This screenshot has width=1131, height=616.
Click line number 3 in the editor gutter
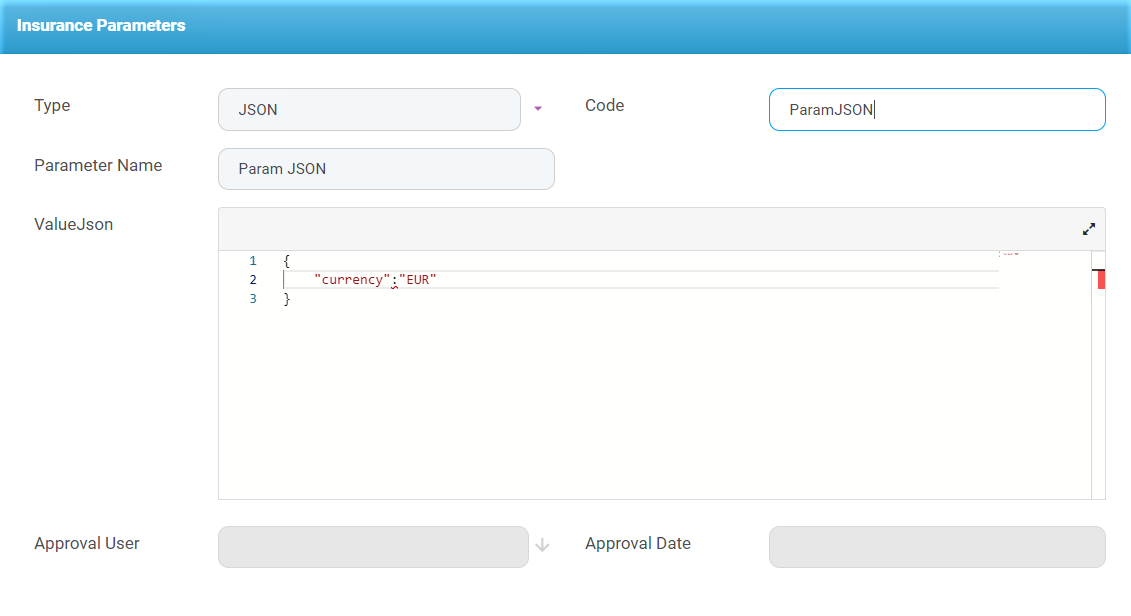[x=253, y=299]
